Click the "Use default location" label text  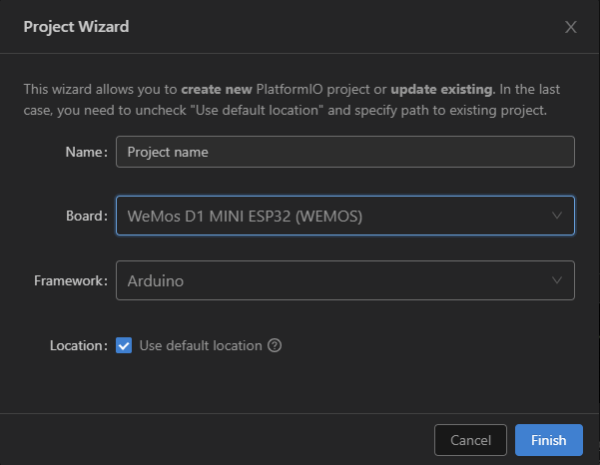[x=200, y=345]
